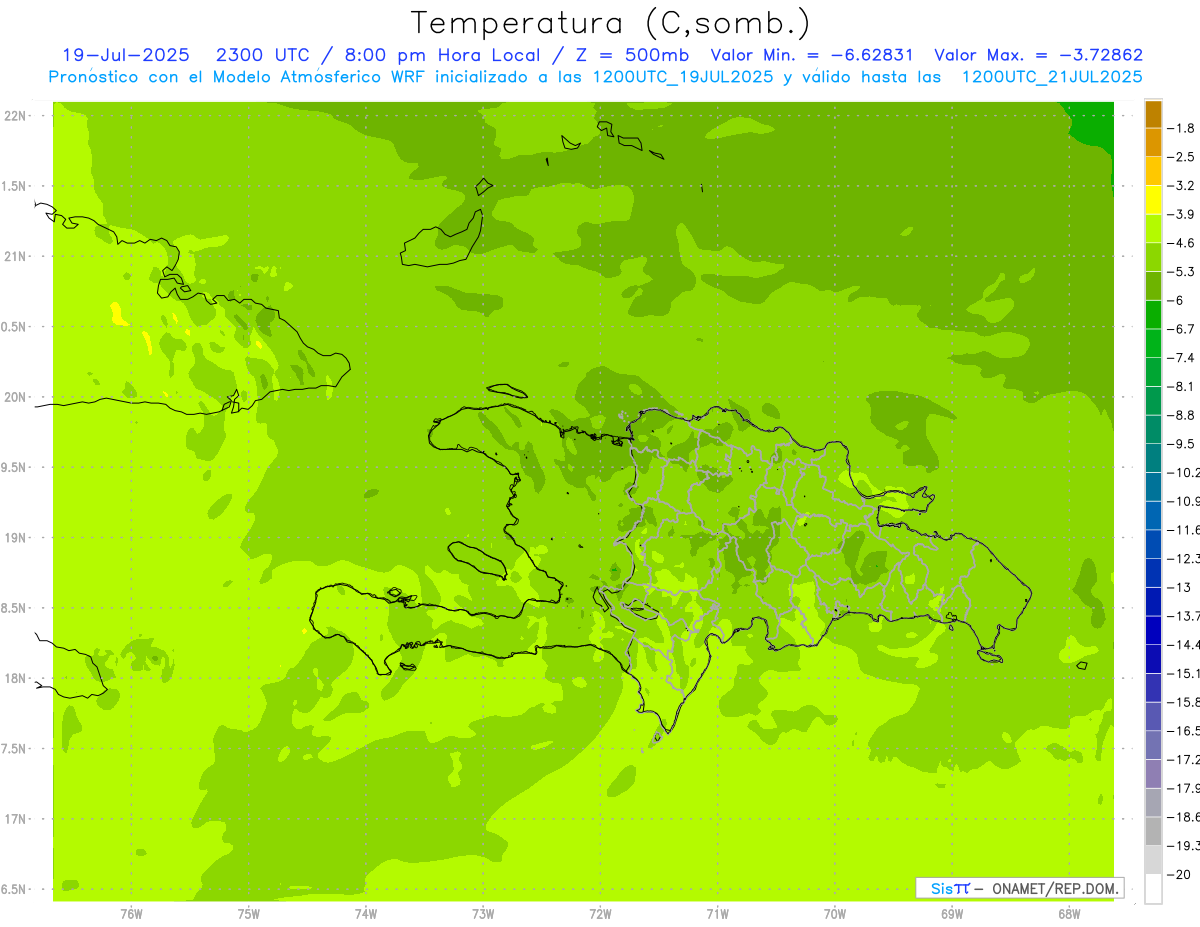The width and height of the screenshot is (1200, 927).
Task: Click the "18N" latitude axis label
Action: (15, 678)
